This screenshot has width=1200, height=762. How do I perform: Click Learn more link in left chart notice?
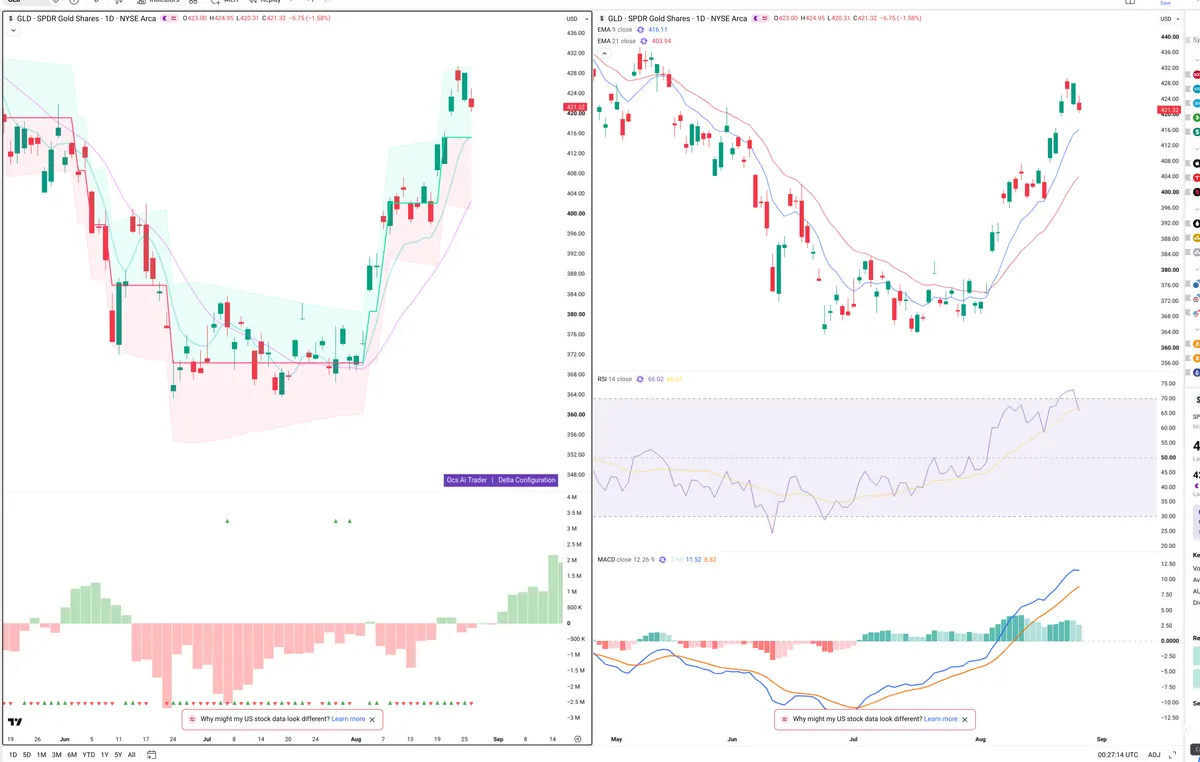click(348, 719)
